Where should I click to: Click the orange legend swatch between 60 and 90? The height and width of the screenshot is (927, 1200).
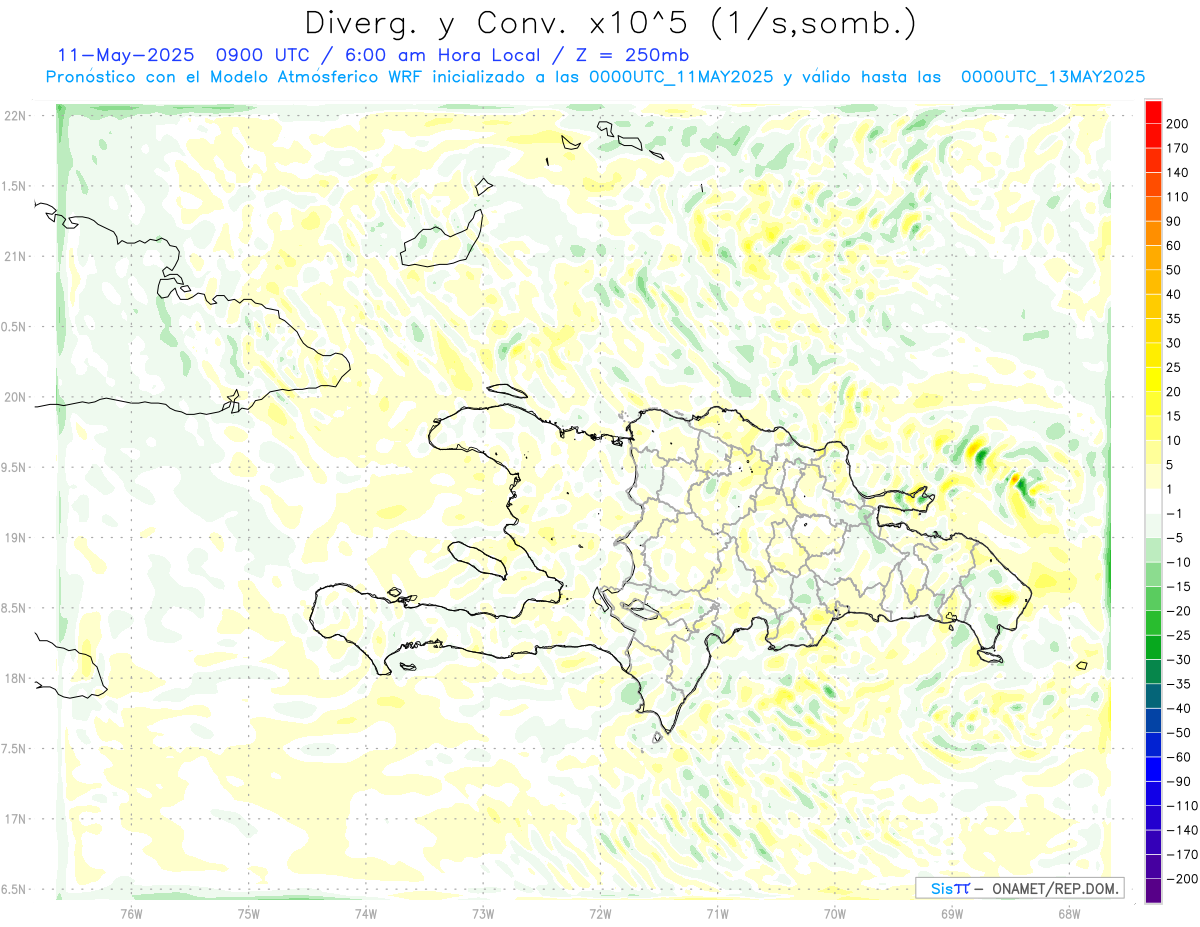click(1153, 234)
